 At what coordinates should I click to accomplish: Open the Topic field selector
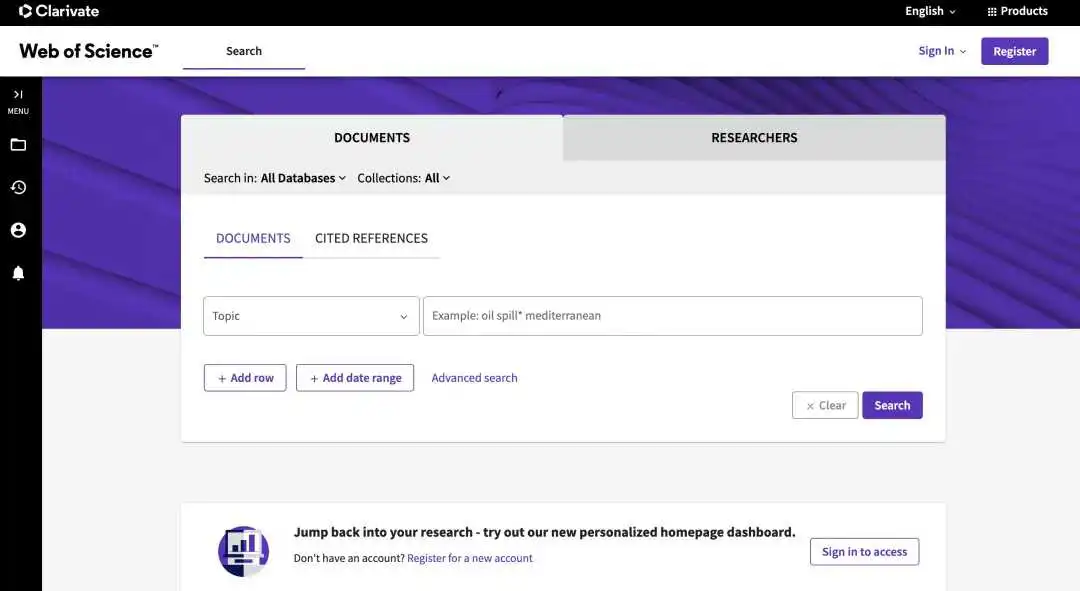point(311,316)
